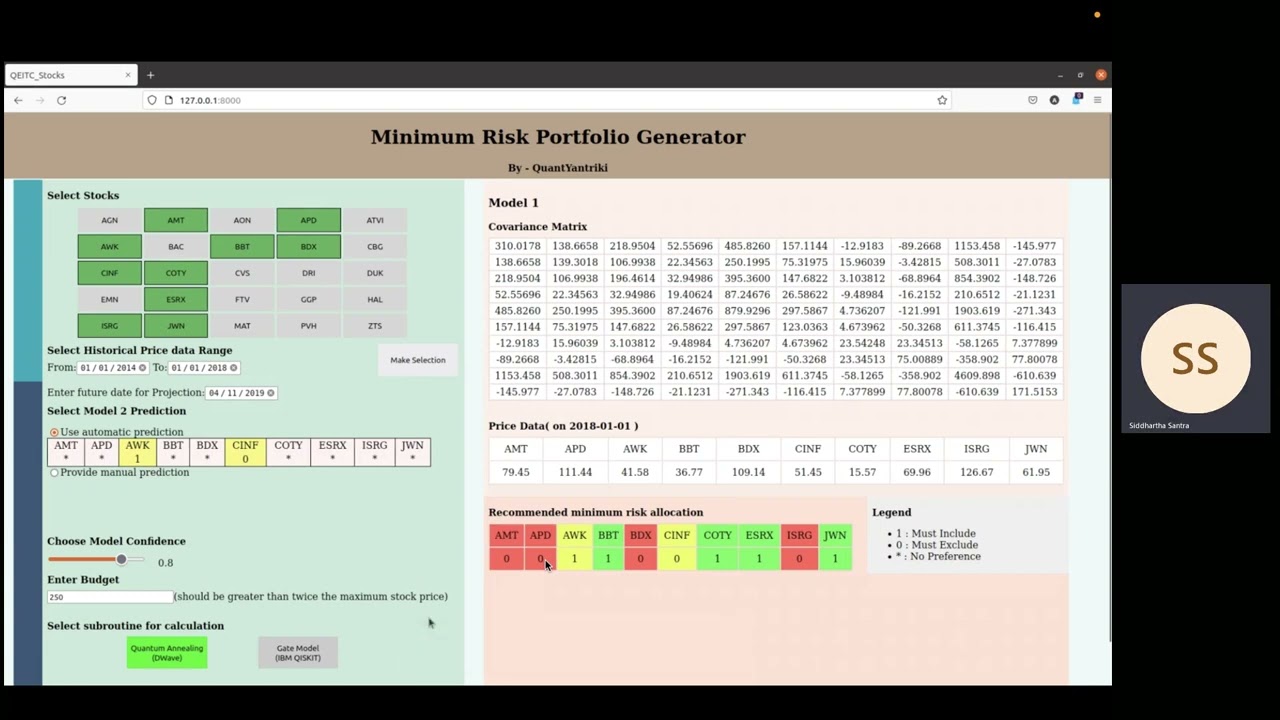Click the CINF cell in Model 2 Prediction
The image size is (1280, 720).
coord(245,452)
